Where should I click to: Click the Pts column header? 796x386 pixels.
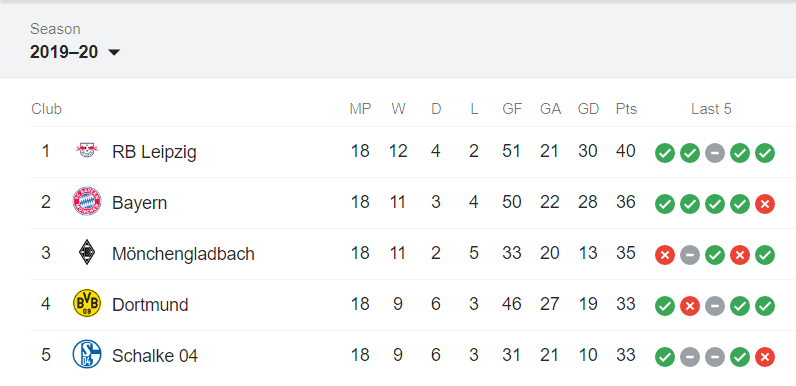click(626, 109)
